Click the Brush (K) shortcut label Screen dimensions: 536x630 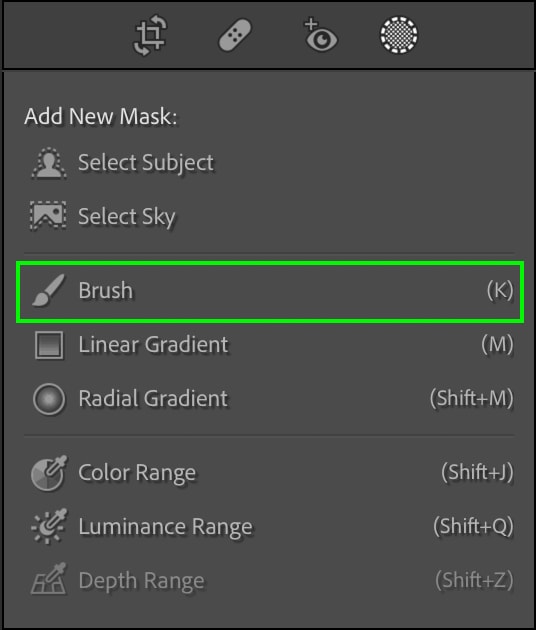500,290
